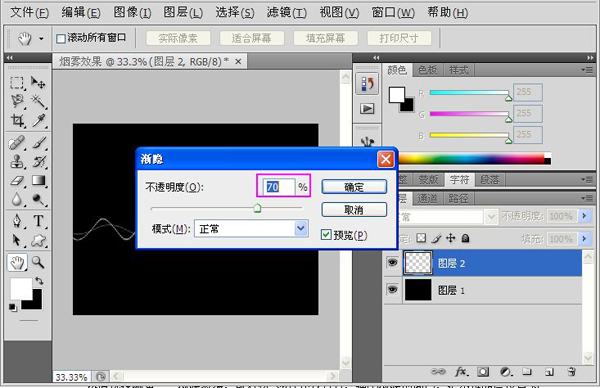Select the Rectangular Marquee tool
The width and height of the screenshot is (600, 388).
coord(17,82)
